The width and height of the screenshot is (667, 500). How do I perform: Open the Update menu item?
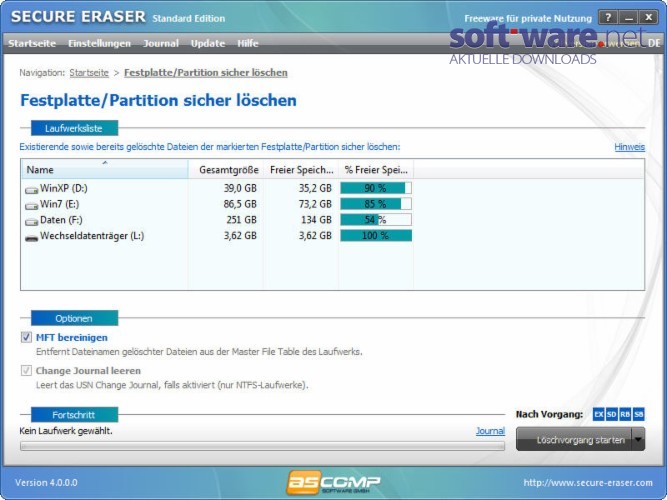[208, 43]
